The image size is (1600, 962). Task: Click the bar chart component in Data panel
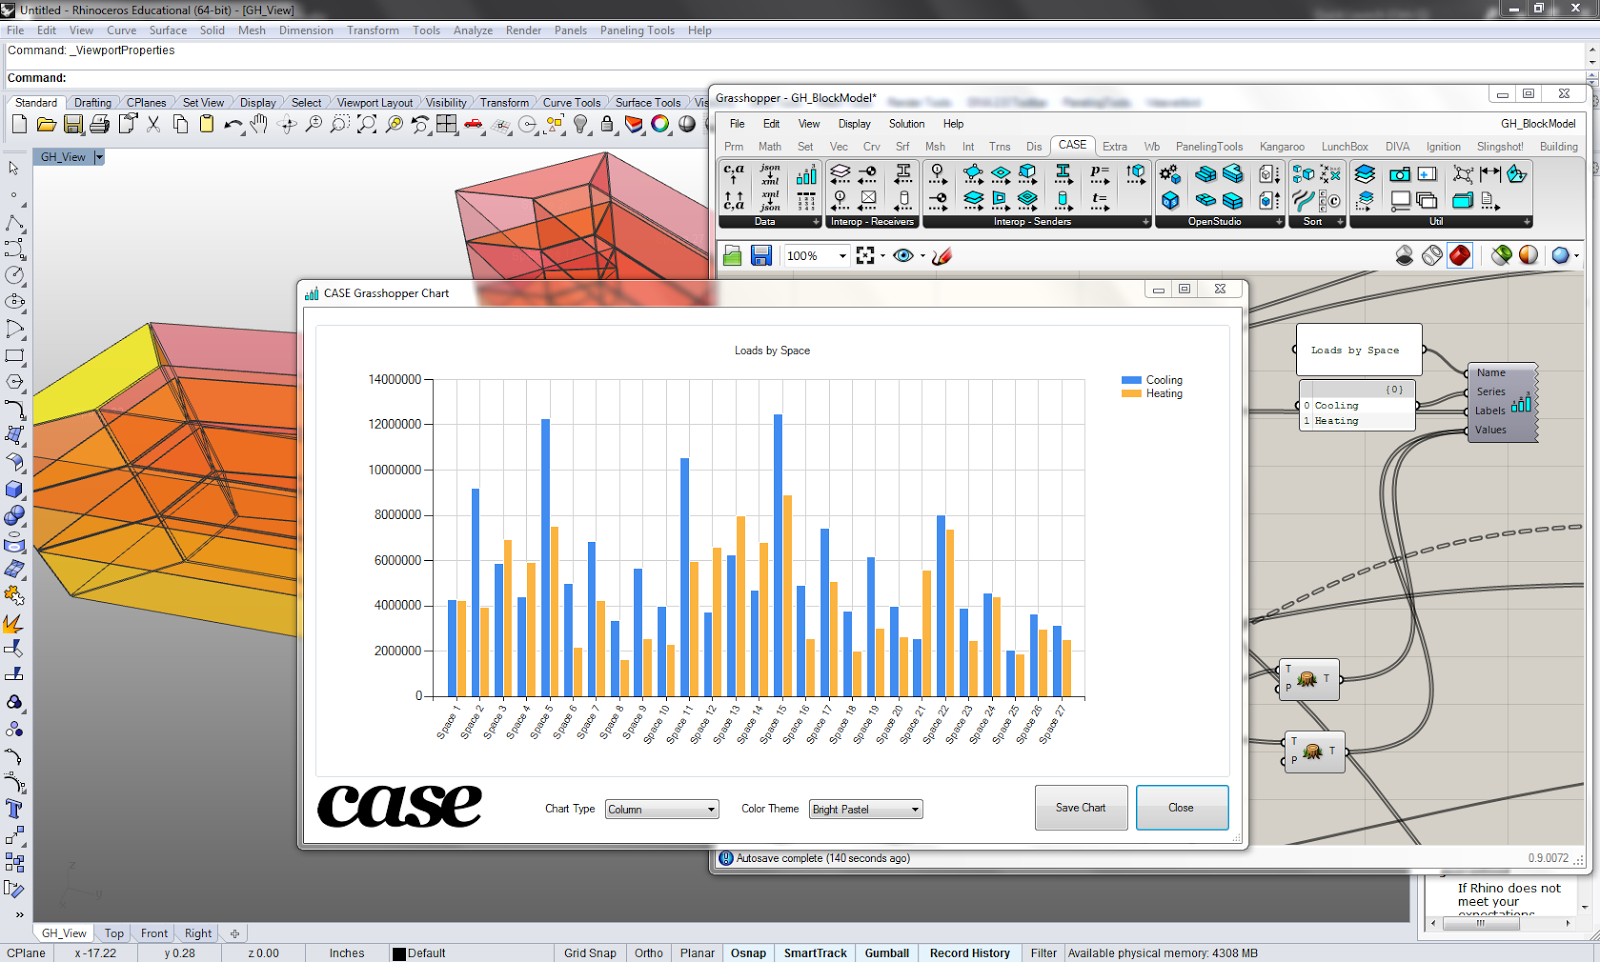point(806,176)
